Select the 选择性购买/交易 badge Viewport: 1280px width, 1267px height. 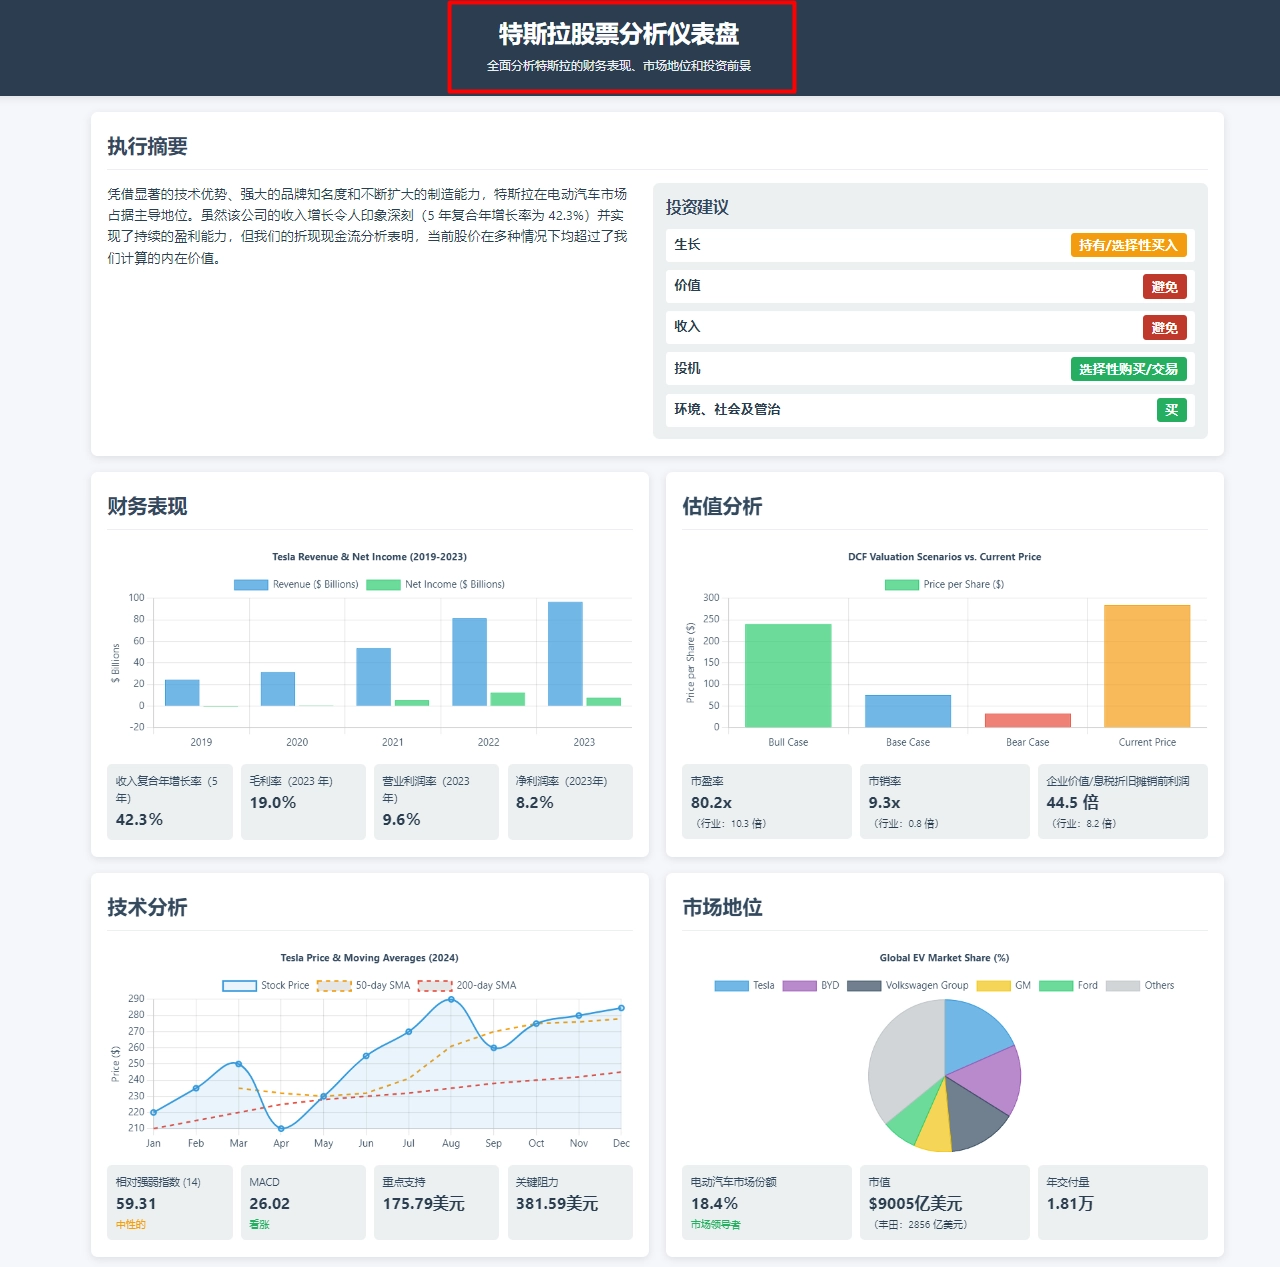tap(1128, 369)
